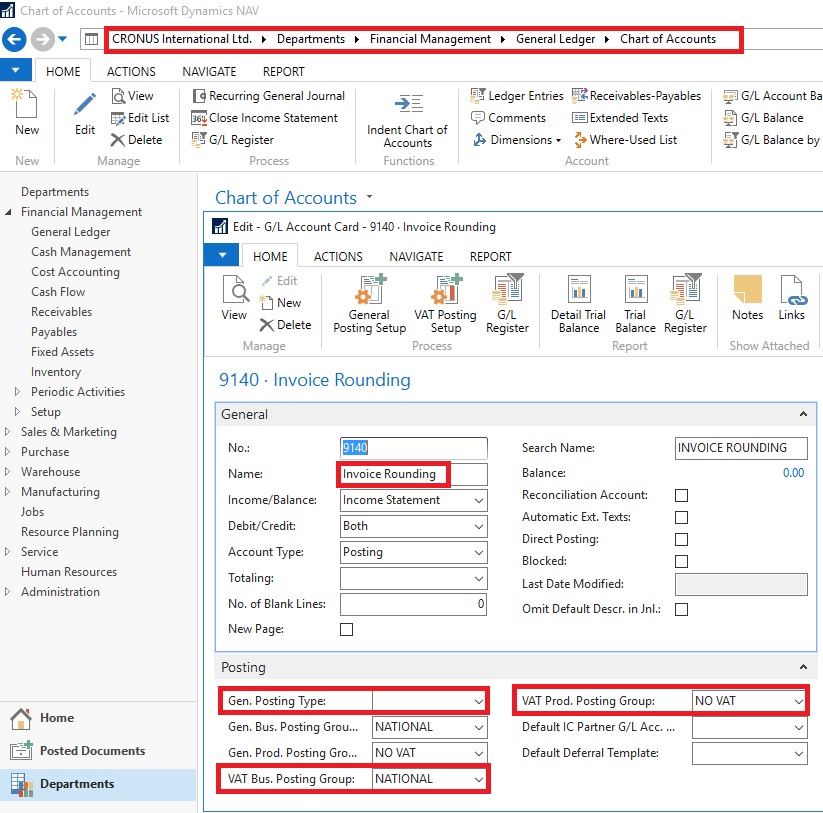Click the 0.00 Balance link
The height and width of the screenshot is (813, 823).
[x=793, y=473]
